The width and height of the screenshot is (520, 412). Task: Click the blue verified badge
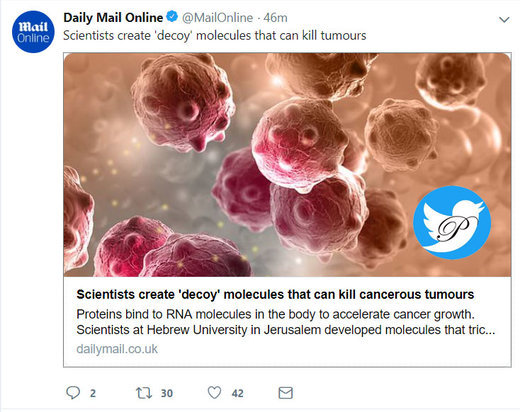click(172, 17)
